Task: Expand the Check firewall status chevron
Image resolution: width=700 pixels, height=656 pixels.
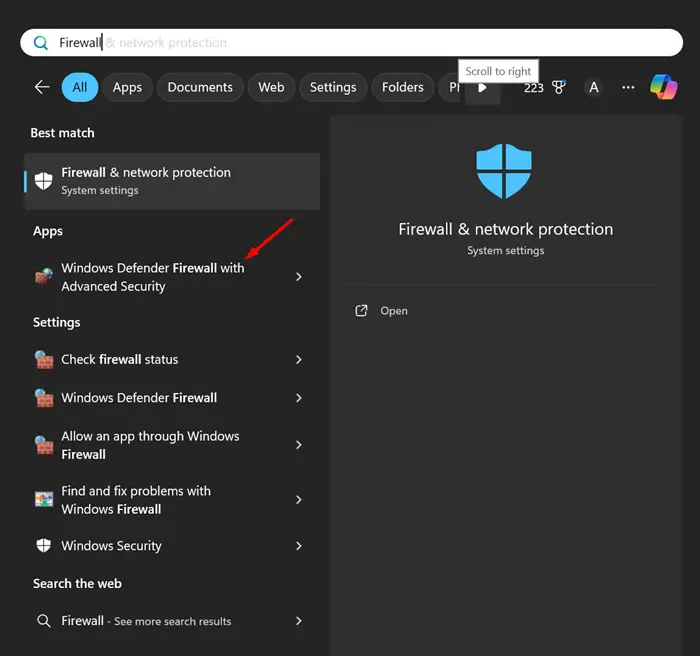Action: (x=299, y=359)
